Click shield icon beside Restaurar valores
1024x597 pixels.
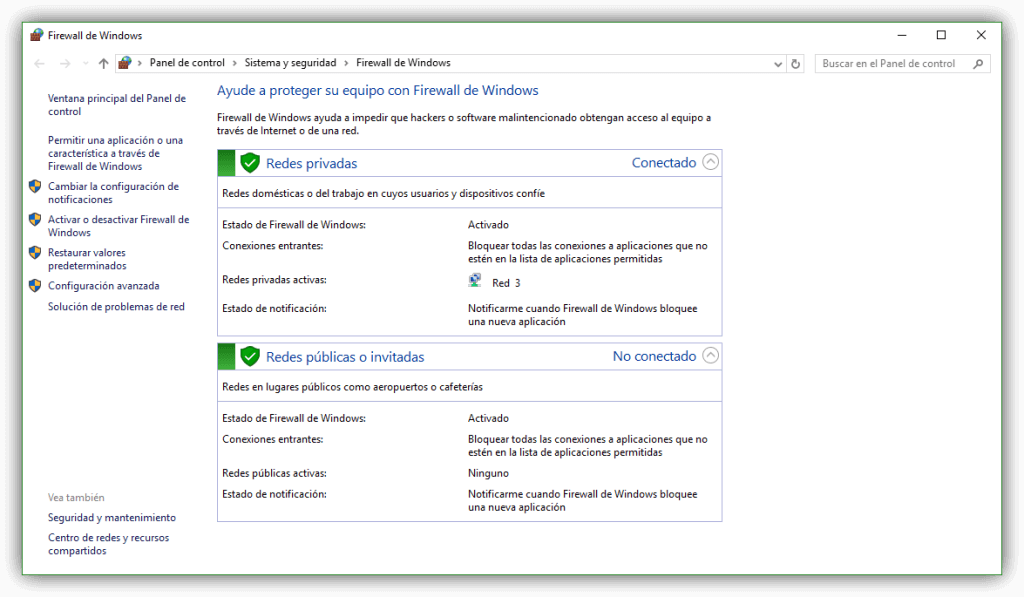click(35, 252)
